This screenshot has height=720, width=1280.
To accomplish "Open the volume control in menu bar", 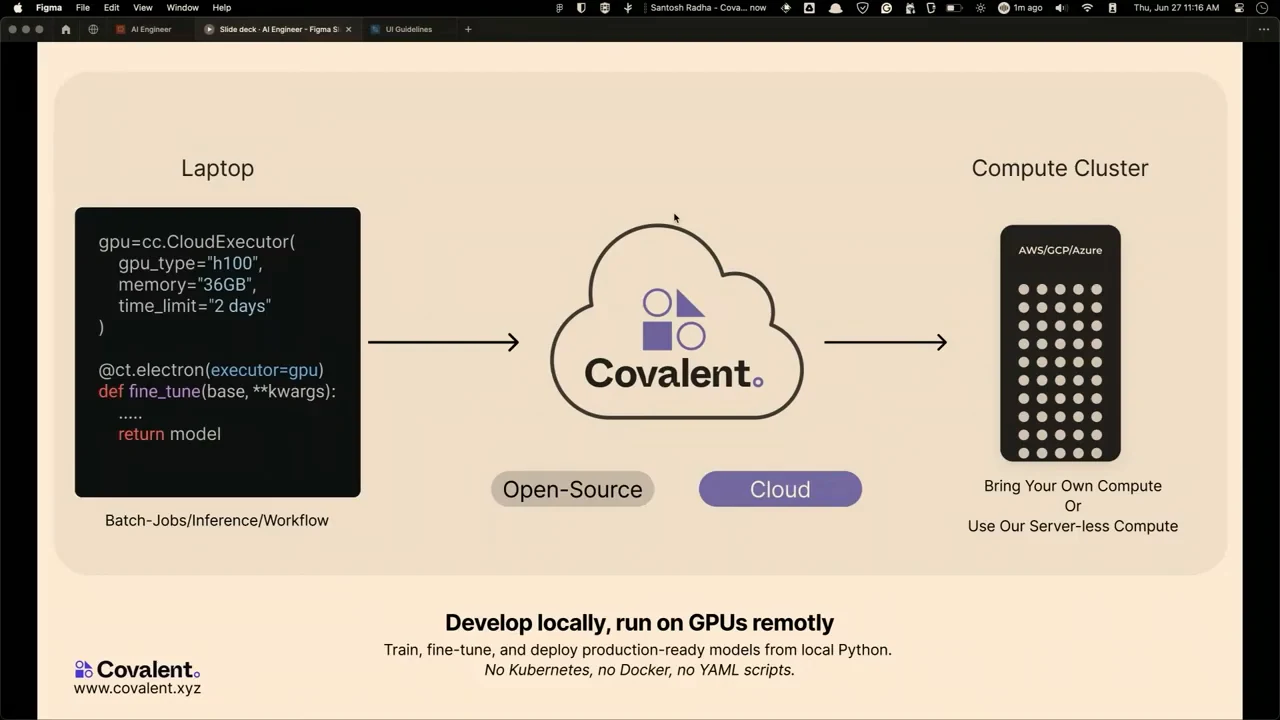I will click(1061, 7).
